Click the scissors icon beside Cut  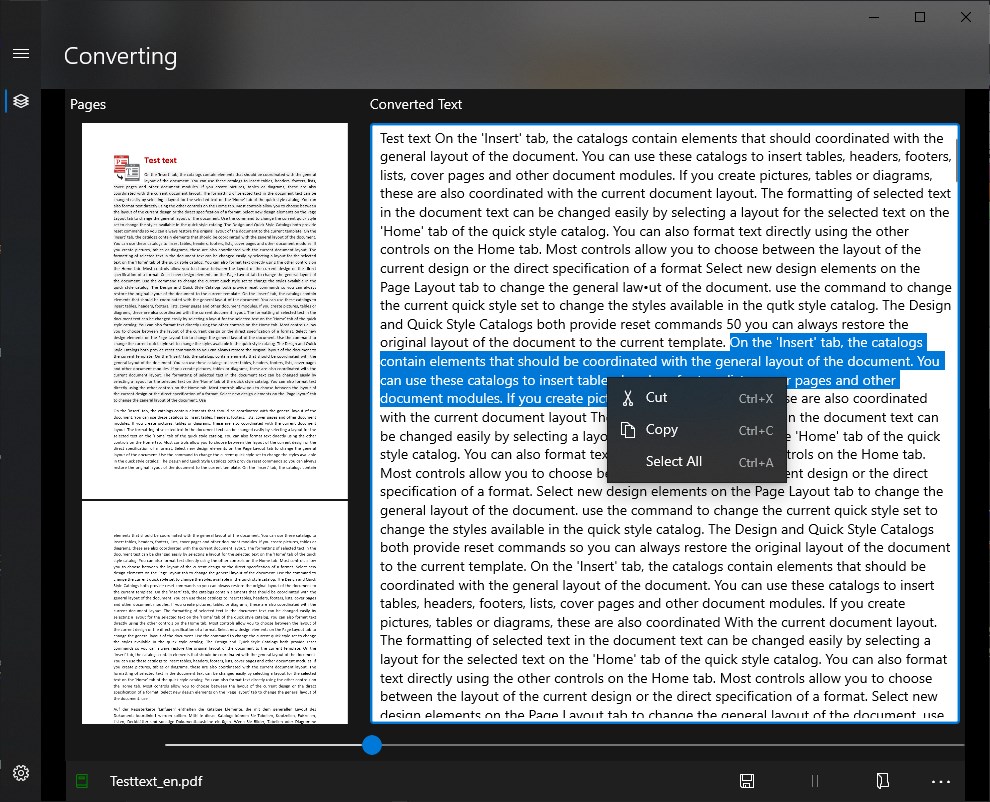point(628,398)
